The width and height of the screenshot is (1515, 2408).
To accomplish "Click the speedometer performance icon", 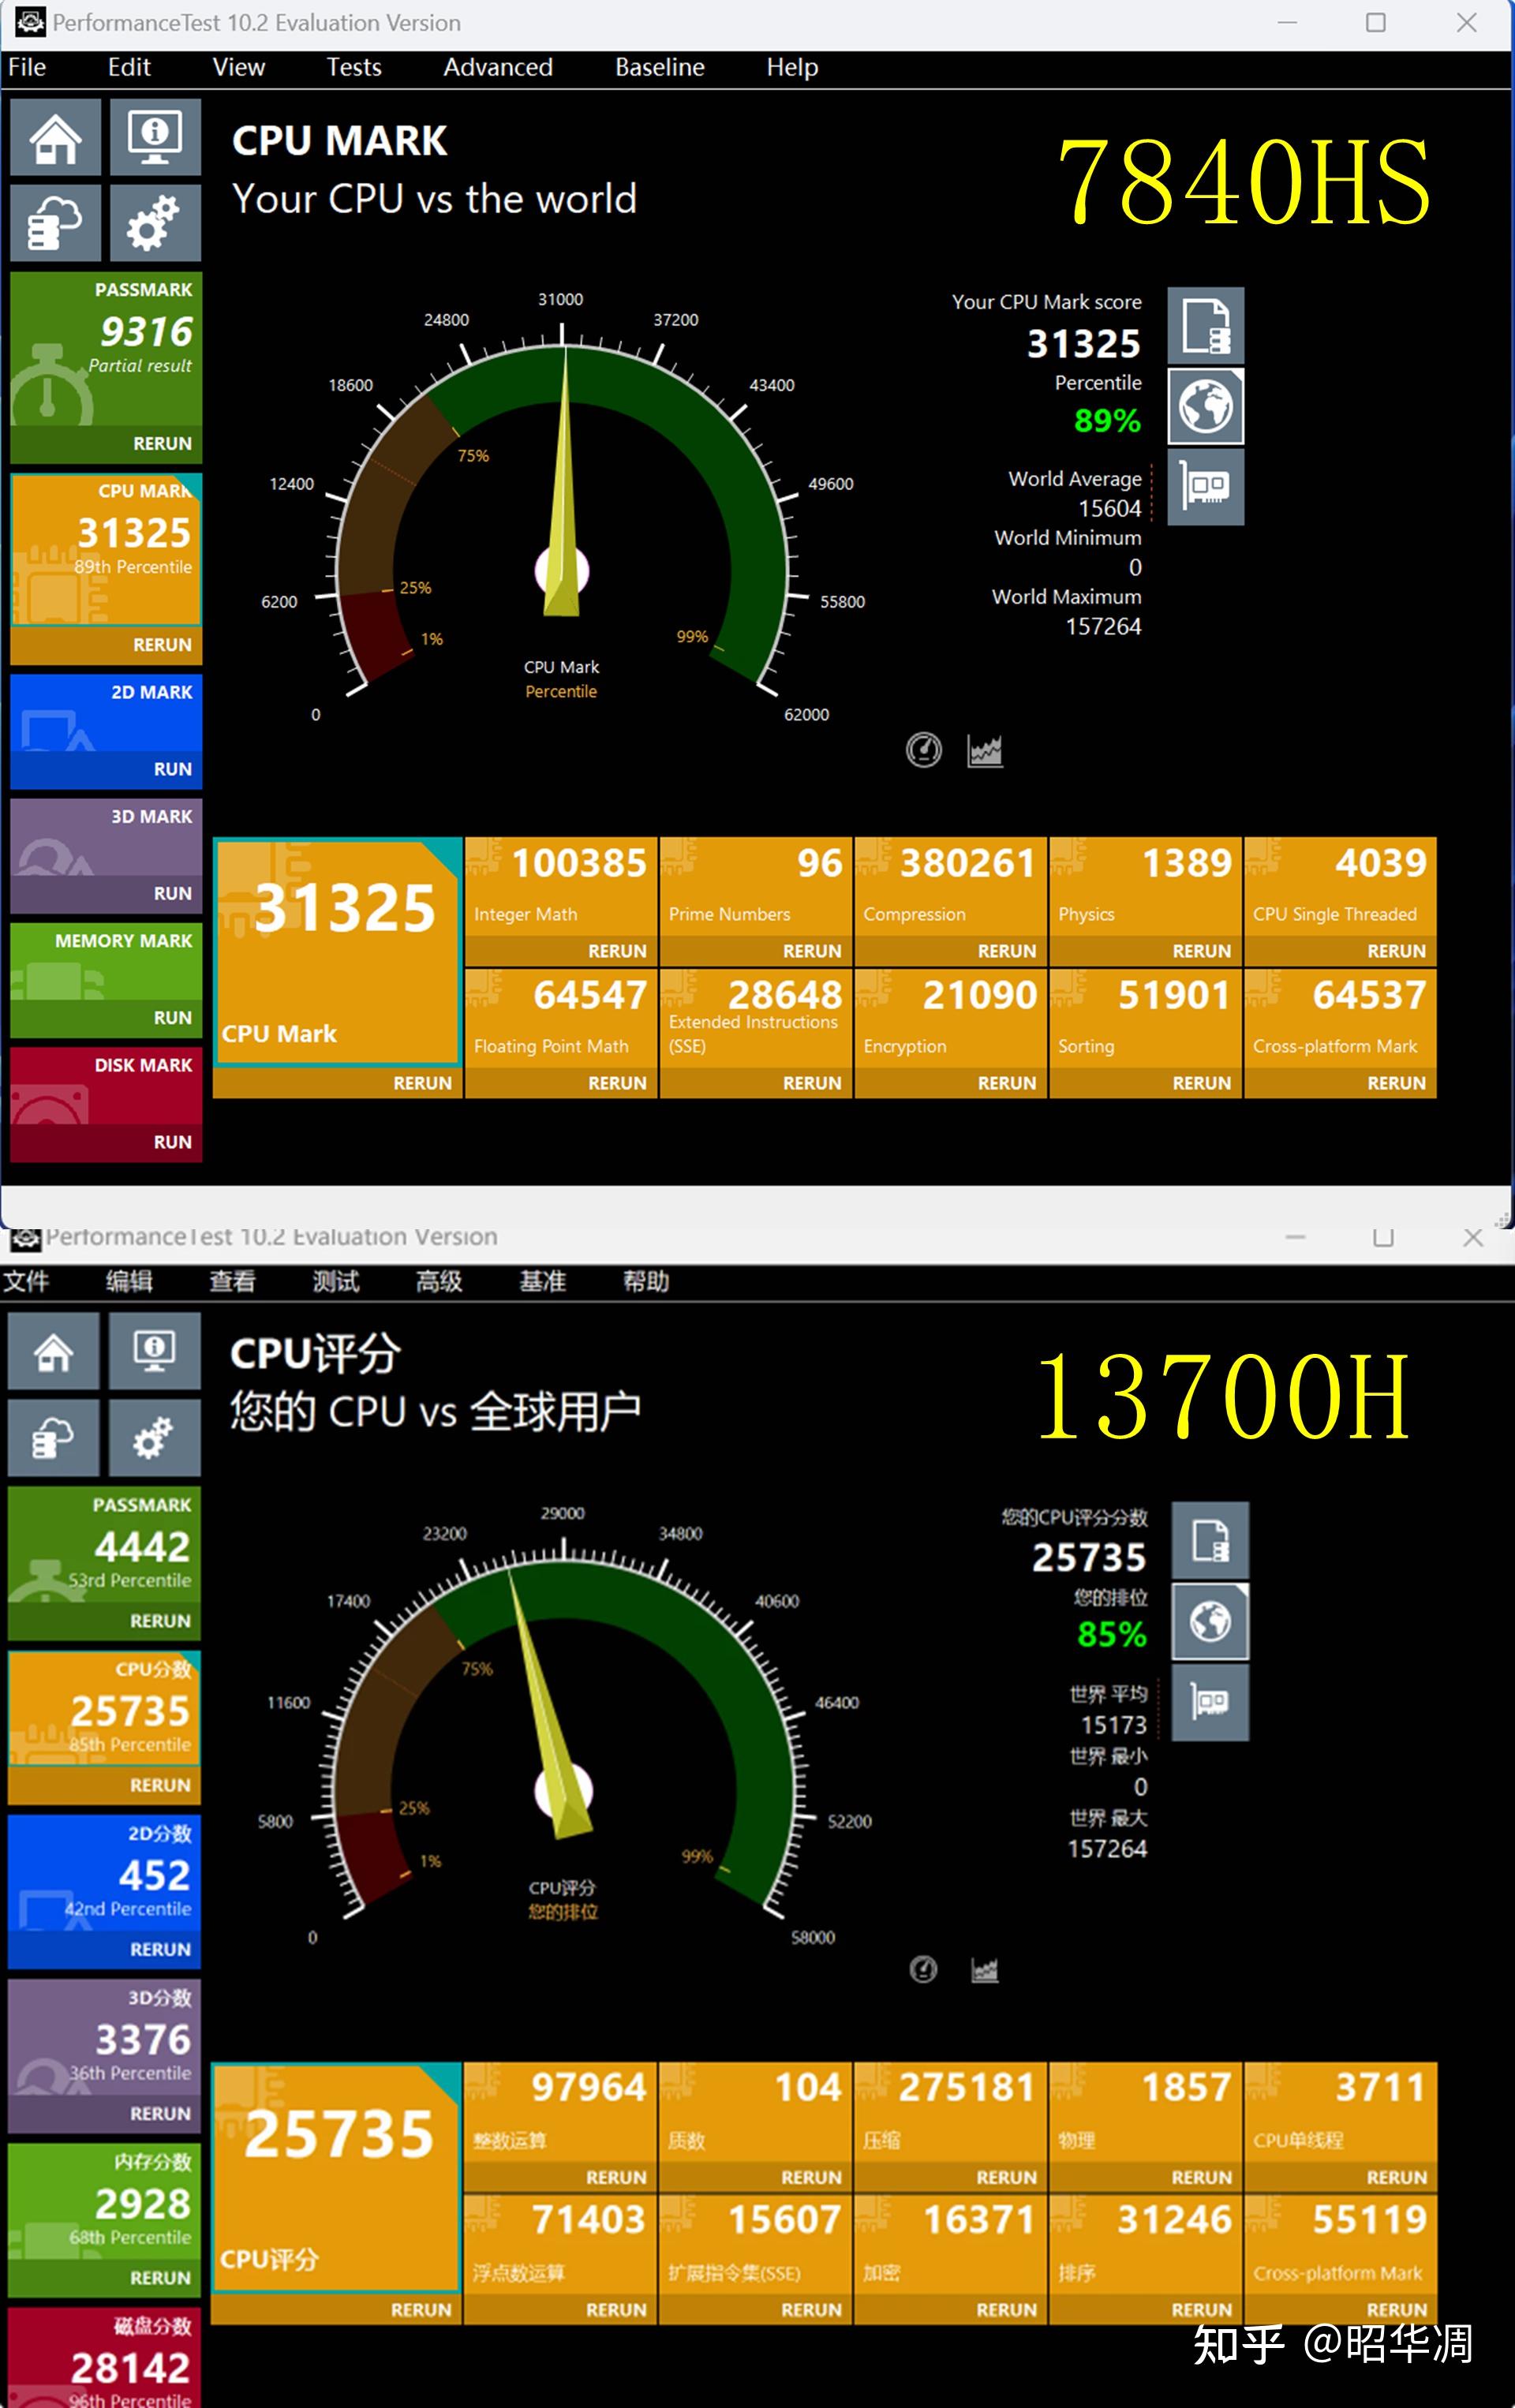I will [x=920, y=752].
